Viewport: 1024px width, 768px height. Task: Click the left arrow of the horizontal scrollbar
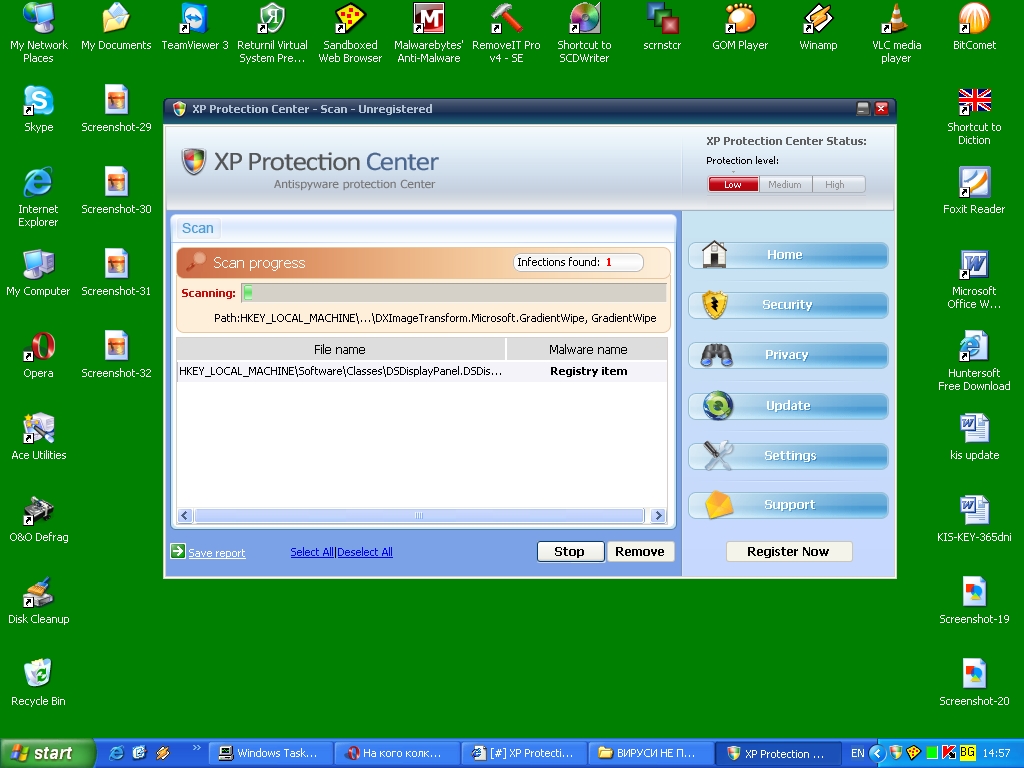(185, 516)
